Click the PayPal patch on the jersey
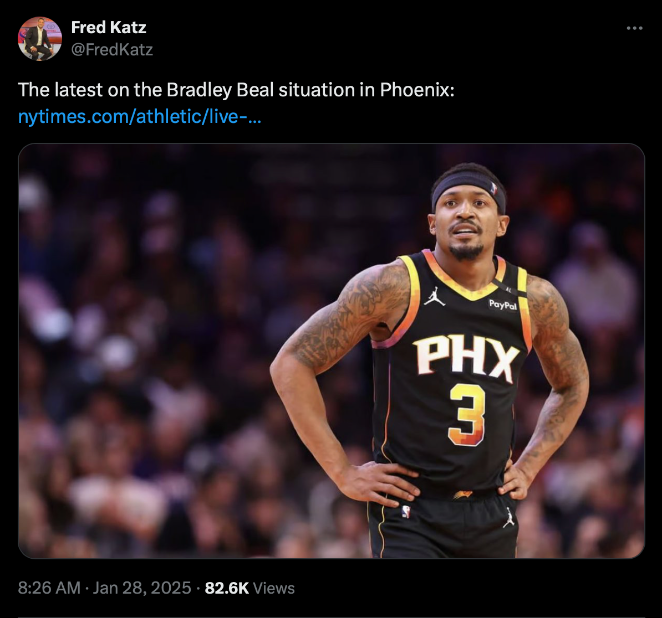 click(502, 304)
